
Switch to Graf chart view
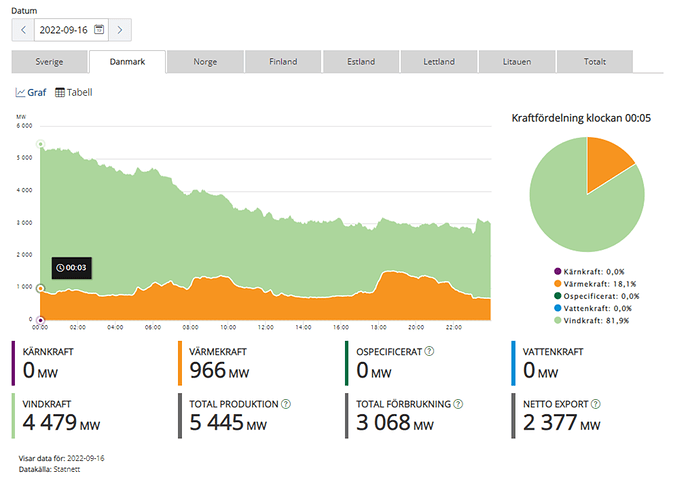pyautogui.click(x=31, y=92)
